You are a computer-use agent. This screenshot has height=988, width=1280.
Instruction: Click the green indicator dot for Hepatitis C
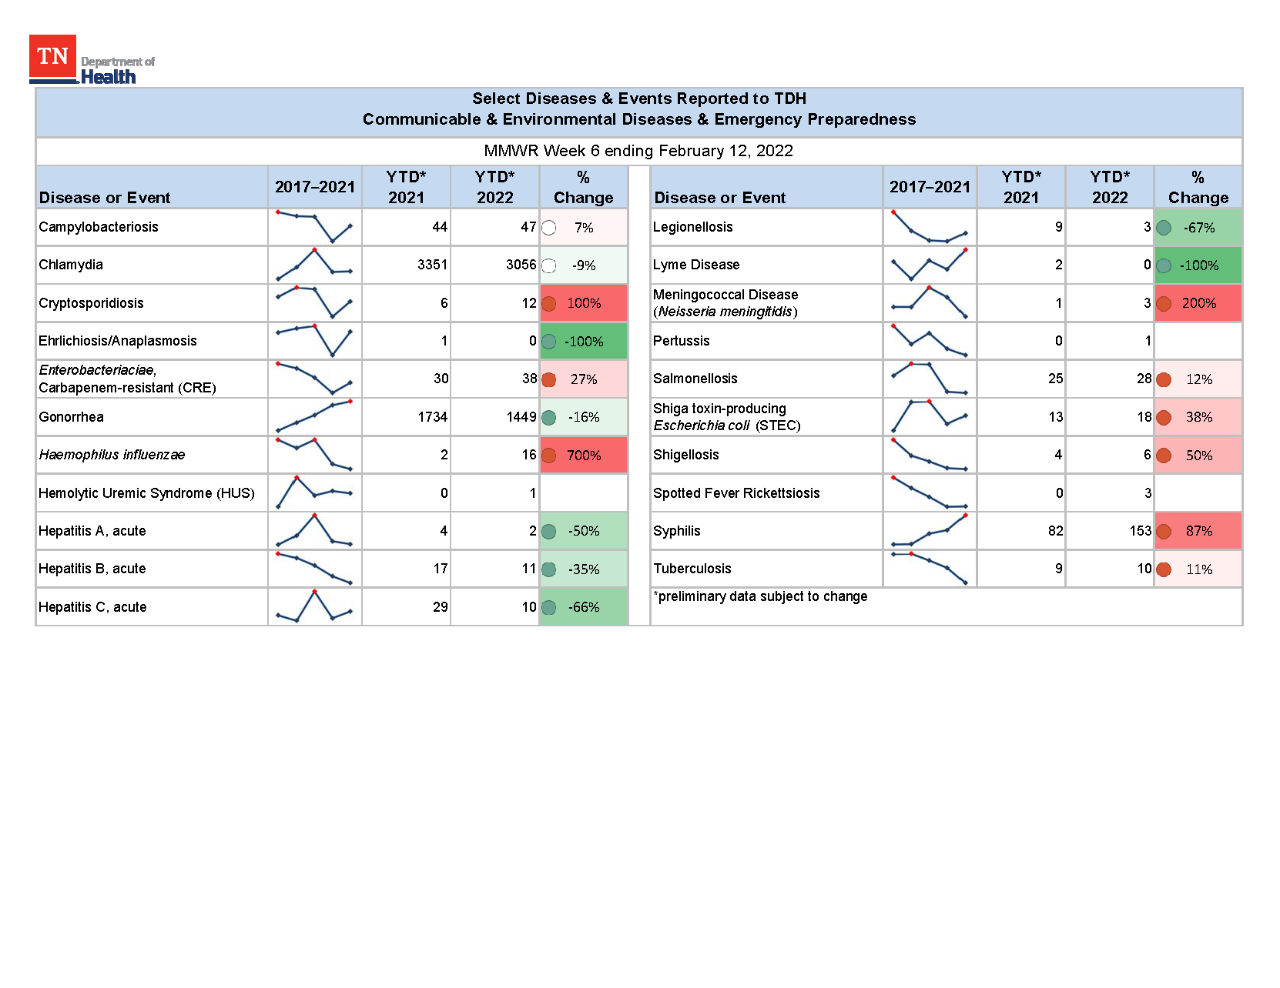click(549, 607)
